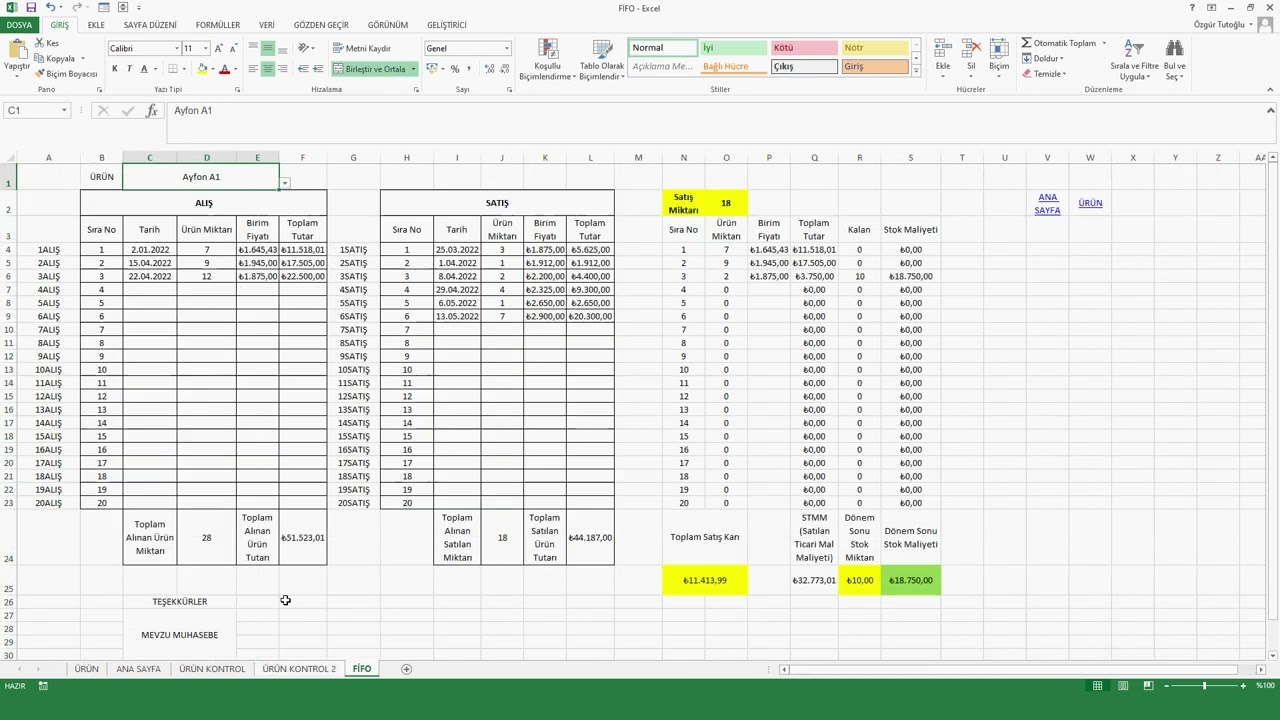Decrease font size with the smaller A icon
This screenshot has height=720, width=1280.
[x=234, y=48]
